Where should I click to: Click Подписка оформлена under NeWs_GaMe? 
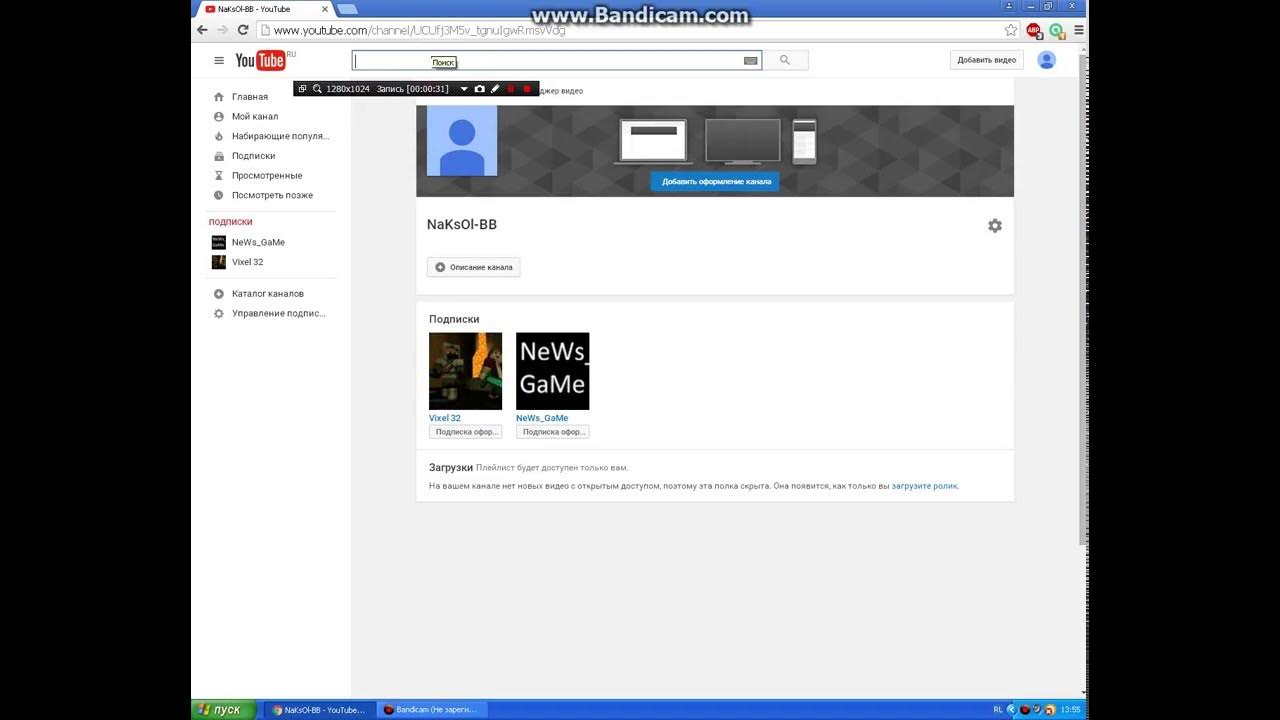click(552, 432)
